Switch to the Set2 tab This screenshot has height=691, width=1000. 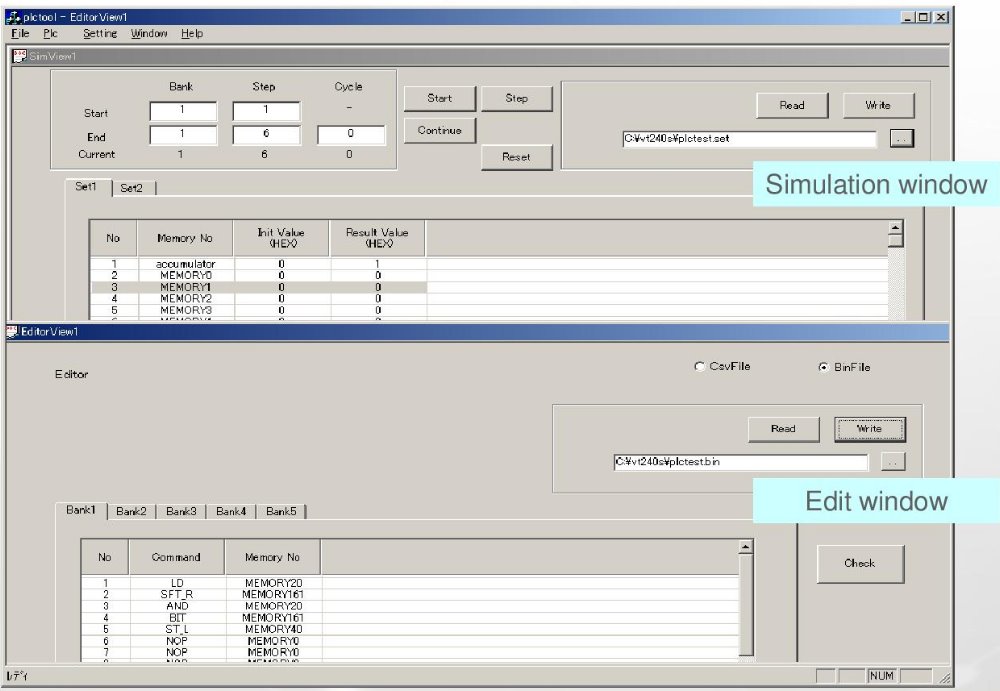click(x=131, y=188)
